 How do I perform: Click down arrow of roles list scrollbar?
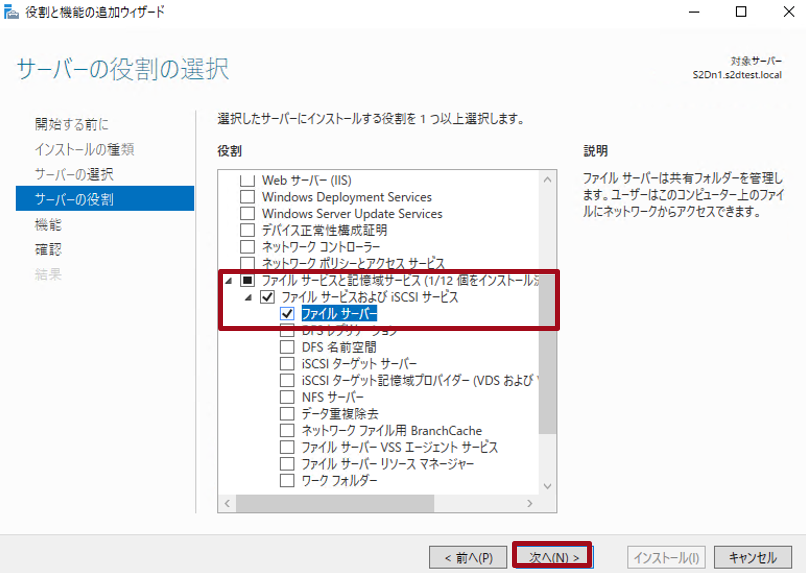(547, 486)
